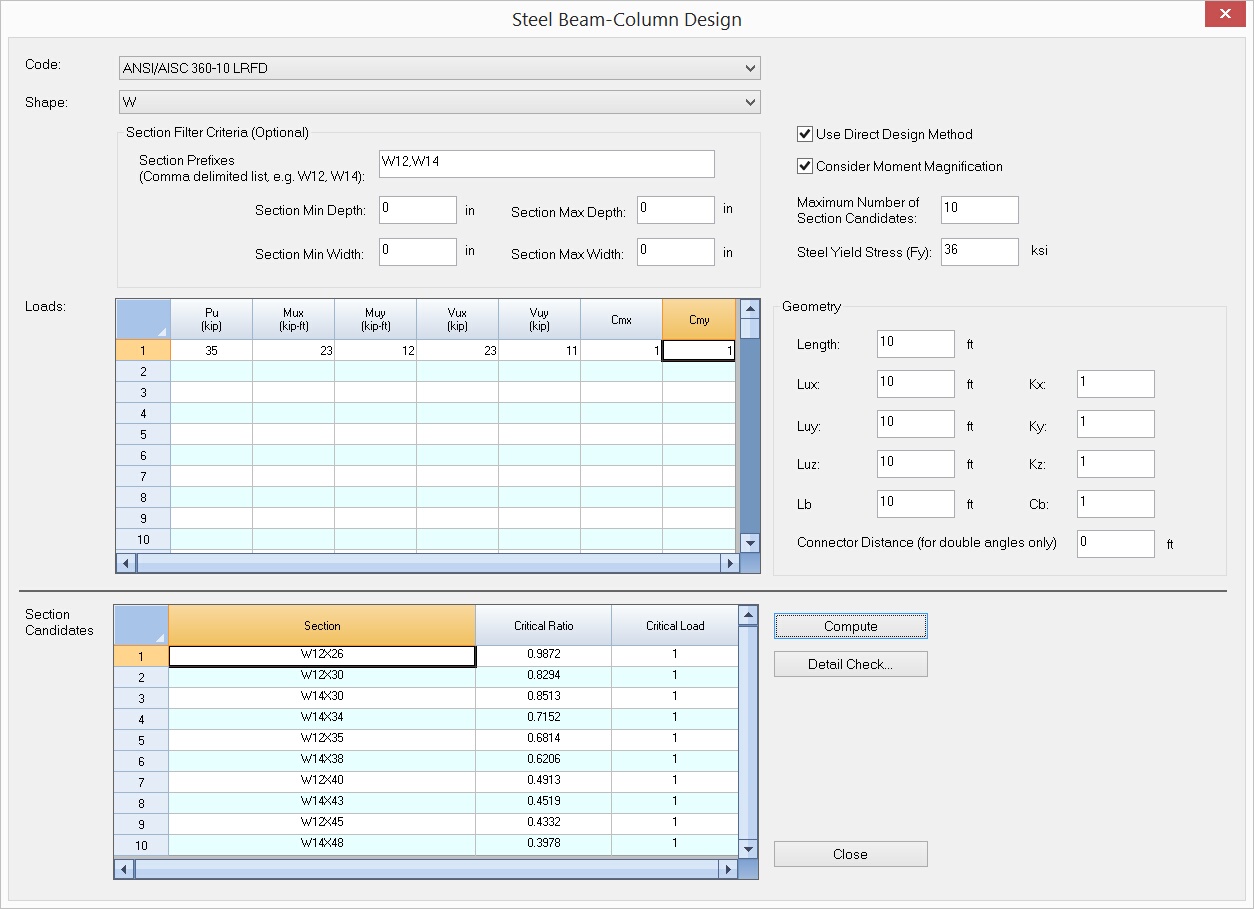This screenshot has height=909, width=1254.
Task: Select the Cmx column header in Loads
Action: 621,319
